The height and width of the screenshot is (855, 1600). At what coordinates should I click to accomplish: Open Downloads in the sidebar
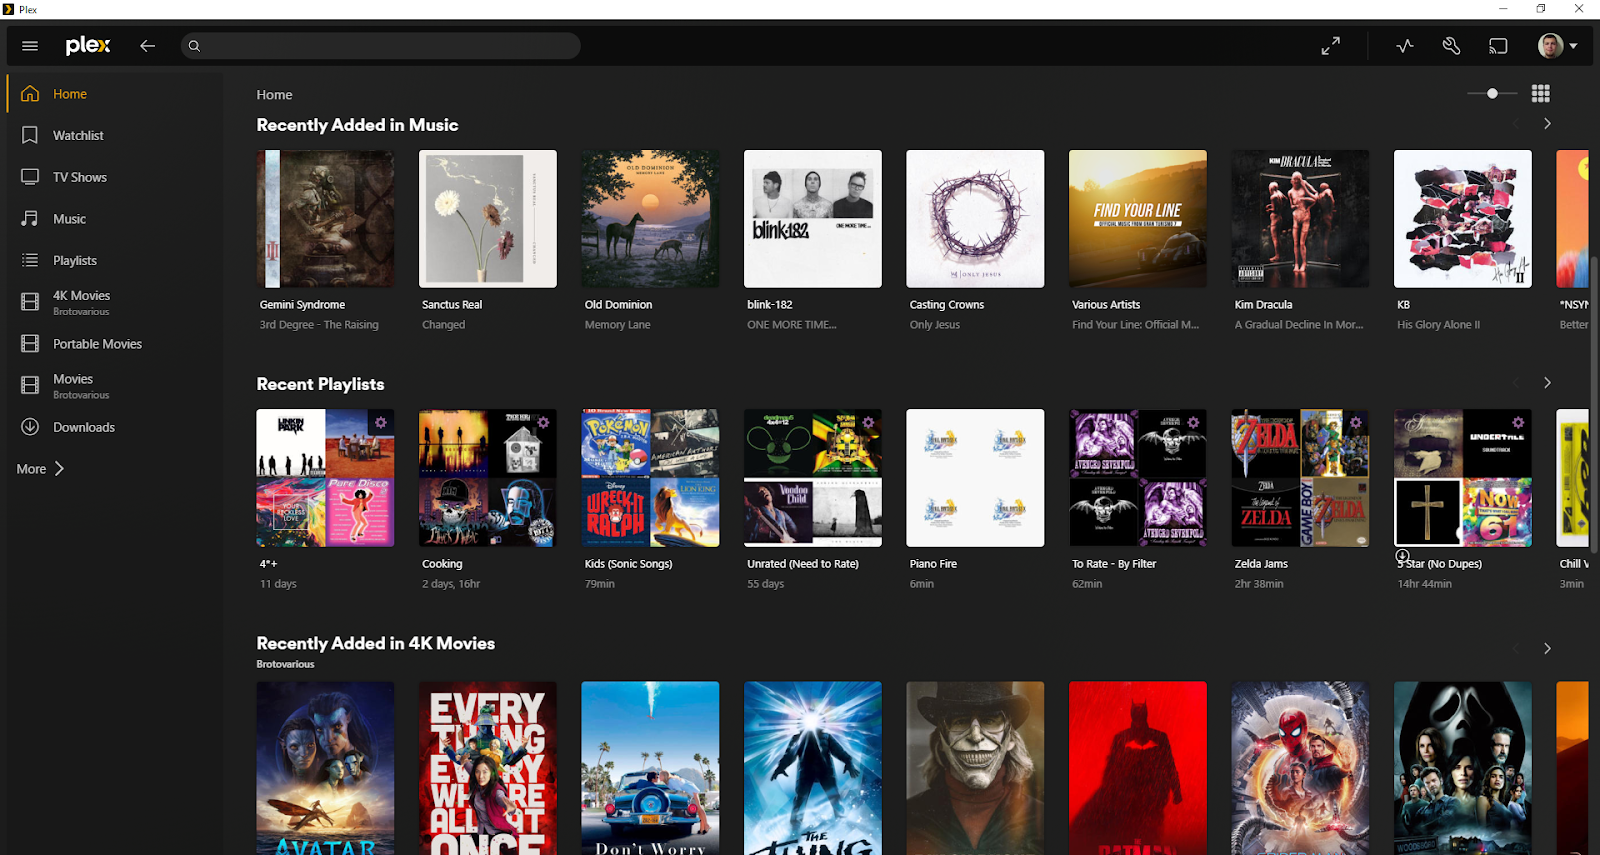tap(114, 427)
